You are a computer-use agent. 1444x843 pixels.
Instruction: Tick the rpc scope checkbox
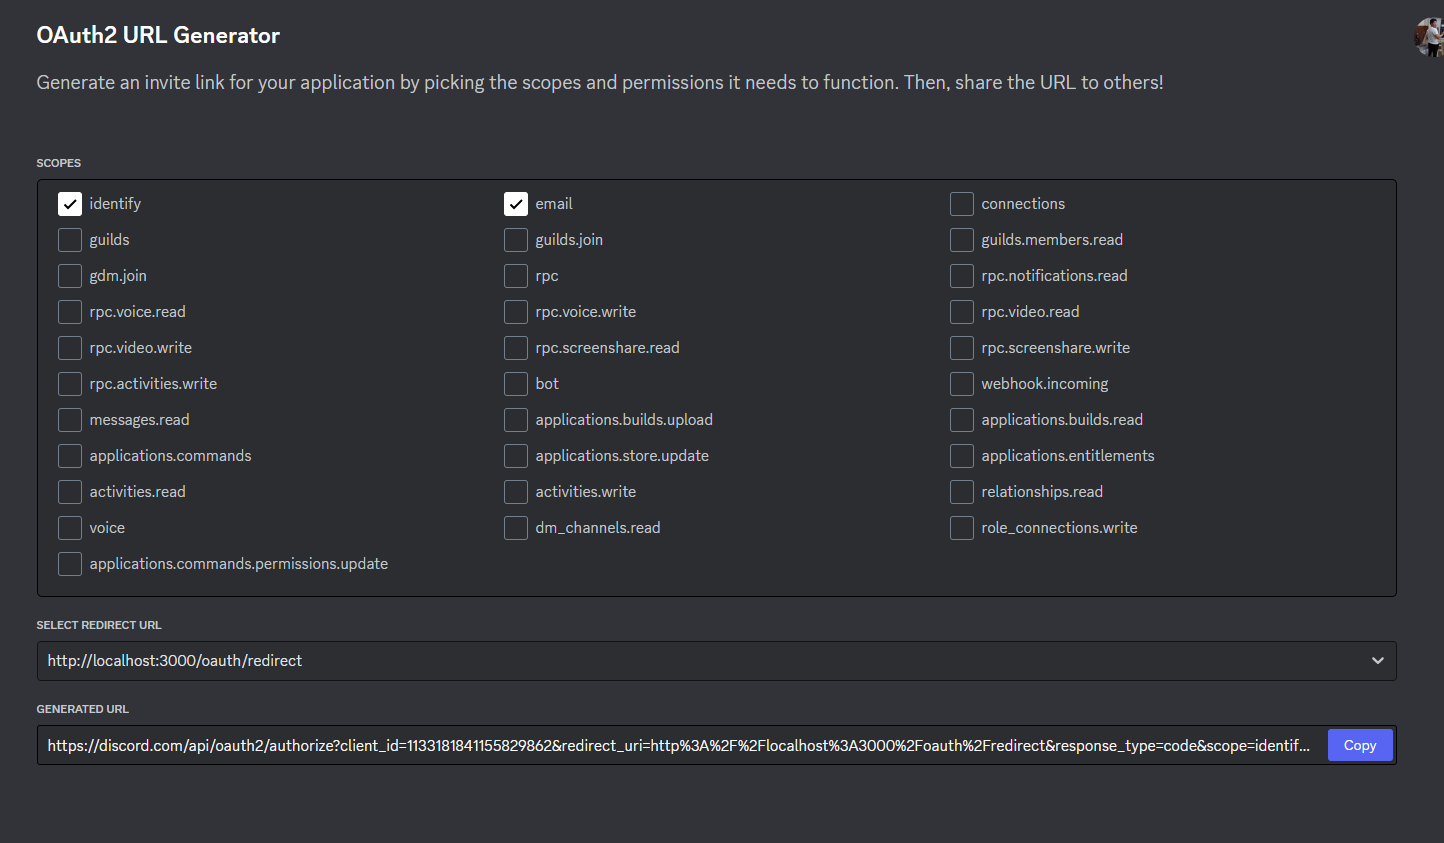click(516, 276)
